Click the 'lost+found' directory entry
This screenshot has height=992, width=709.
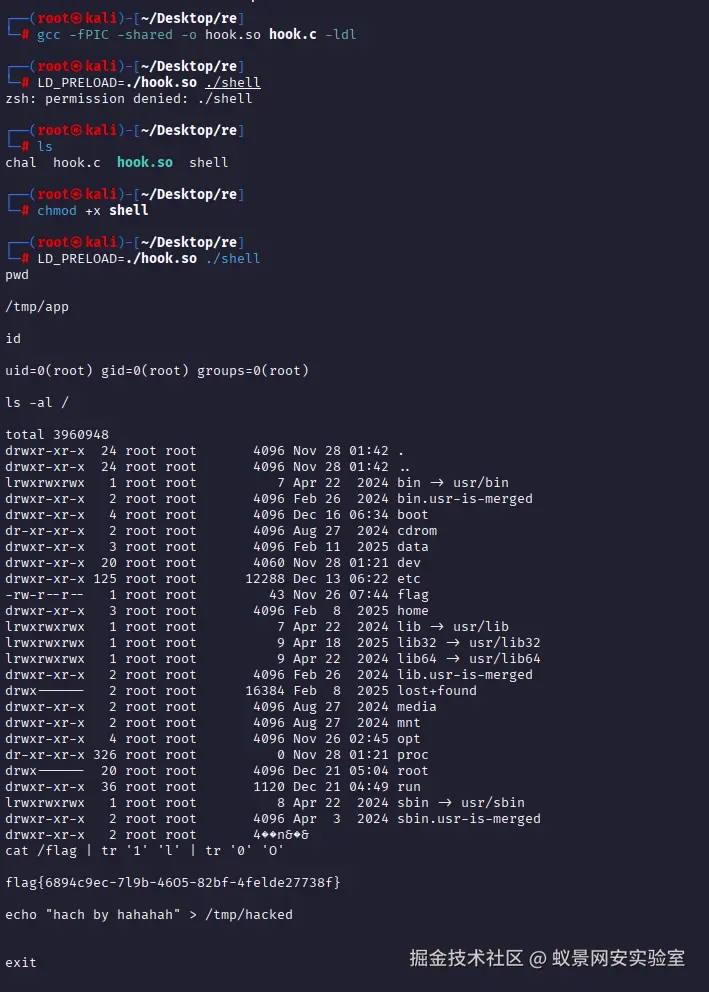coord(436,690)
